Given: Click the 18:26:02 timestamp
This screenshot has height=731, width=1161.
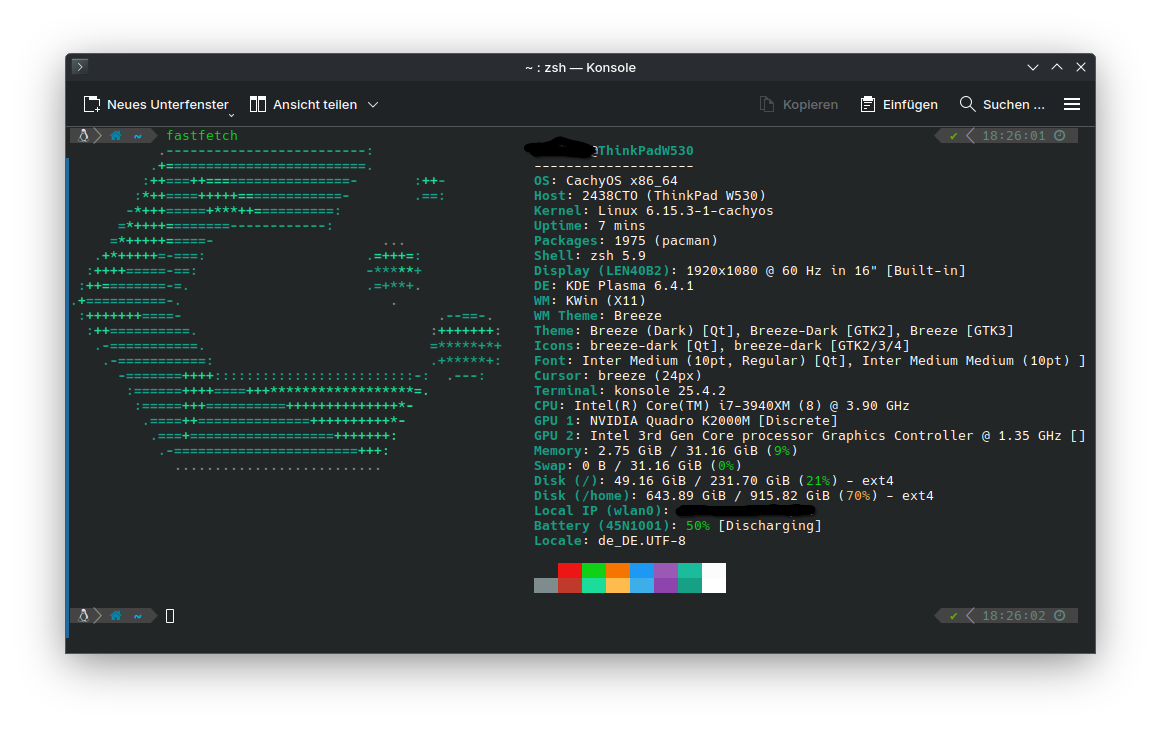Looking at the screenshot, I should click(x=1014, y=615).
